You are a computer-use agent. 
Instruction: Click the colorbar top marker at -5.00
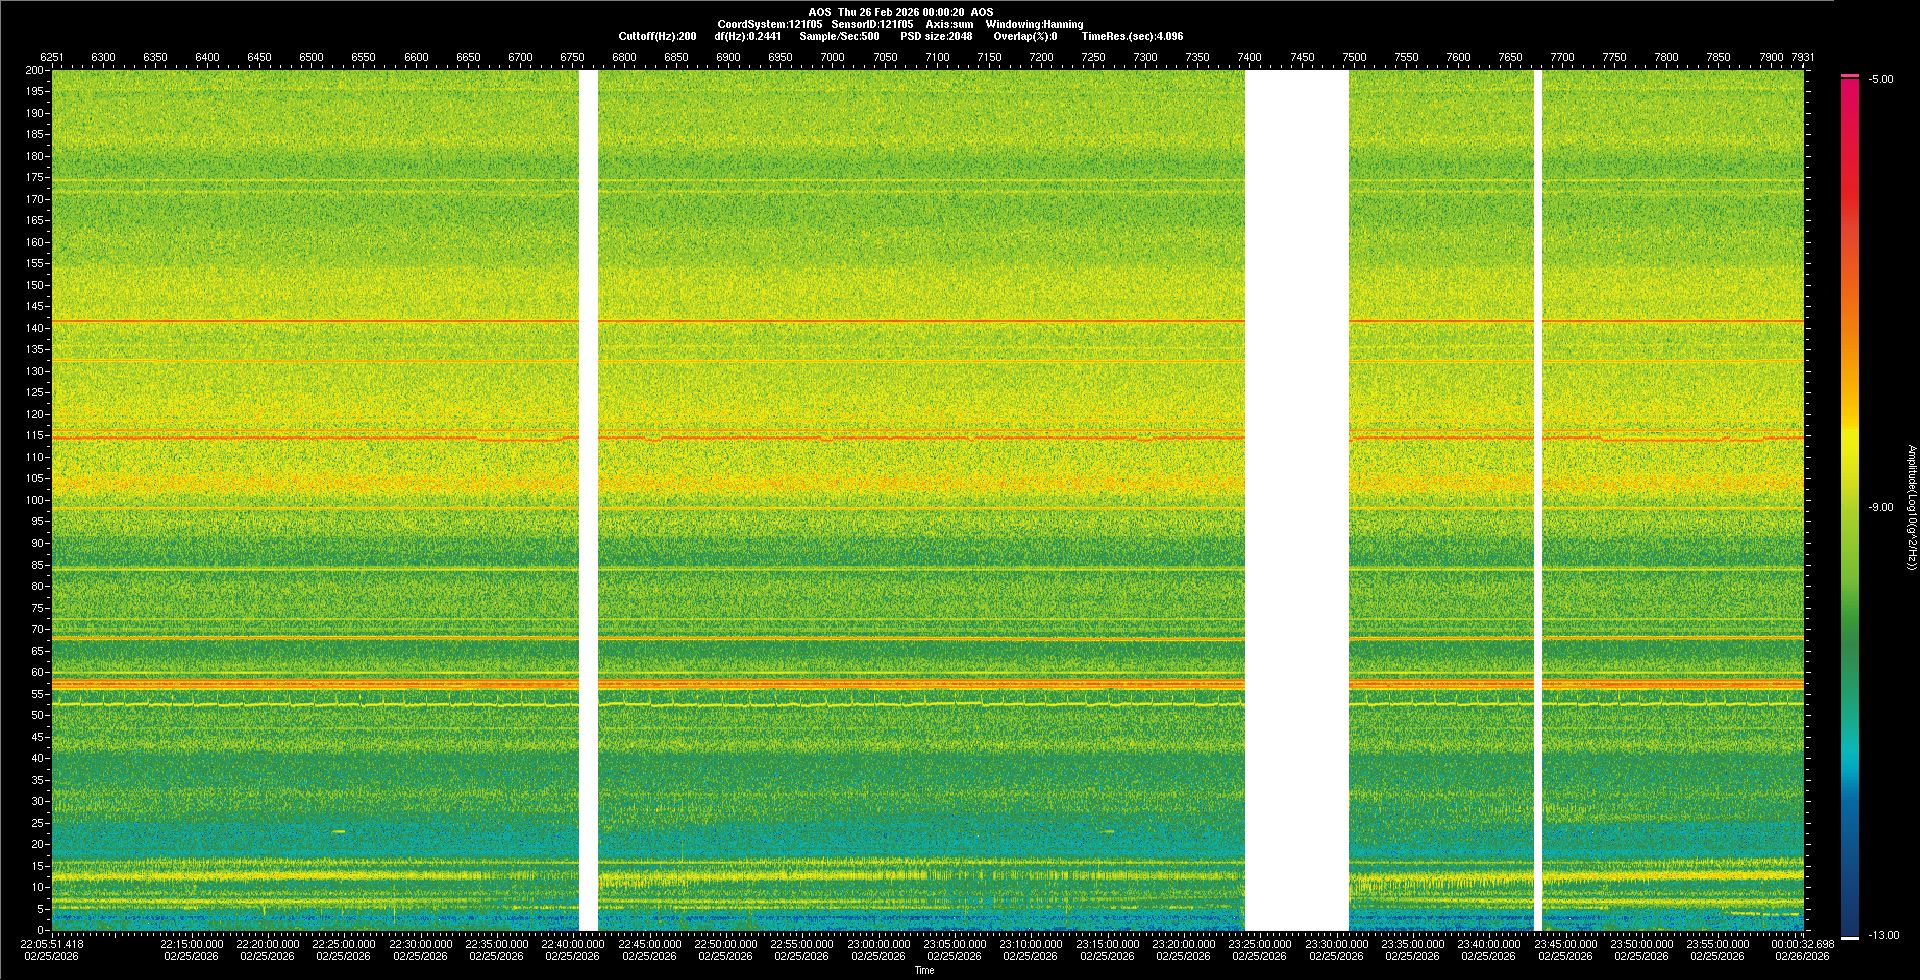point(1850,76)
